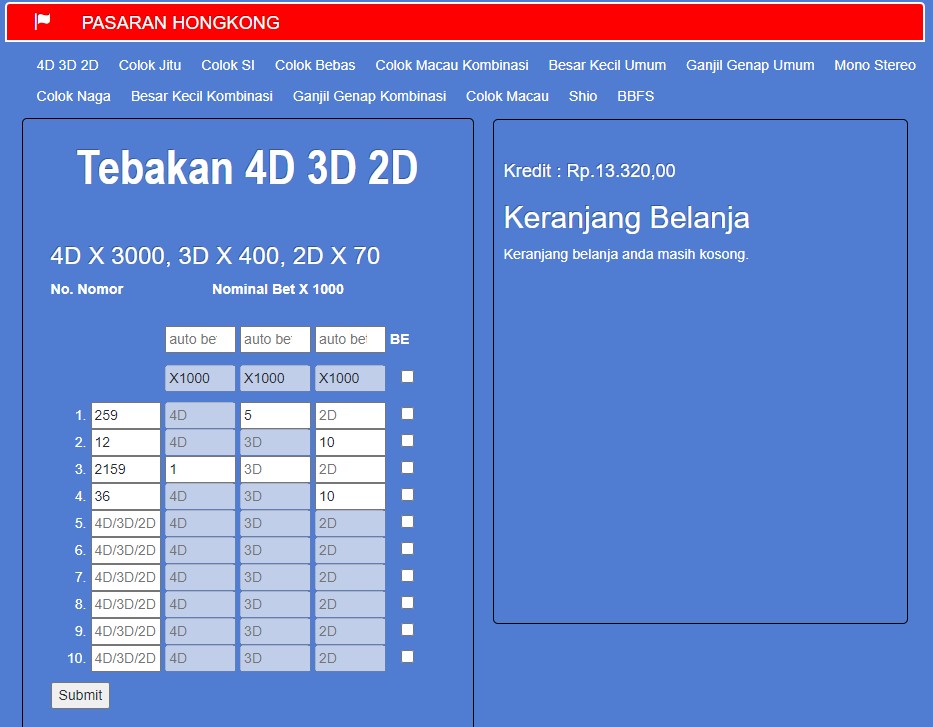Select Besar Kecil Umum
Viewport: 933px width, 727px height.
coord(606,65)
